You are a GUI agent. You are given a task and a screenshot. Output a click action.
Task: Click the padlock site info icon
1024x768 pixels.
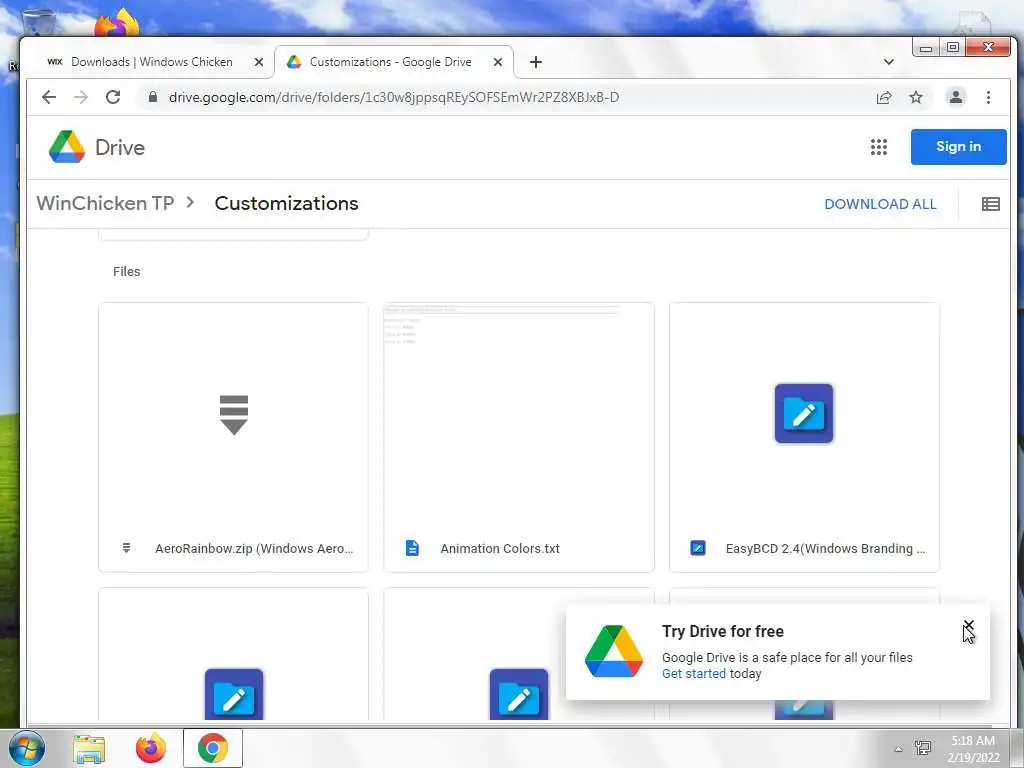coord(153,97)
